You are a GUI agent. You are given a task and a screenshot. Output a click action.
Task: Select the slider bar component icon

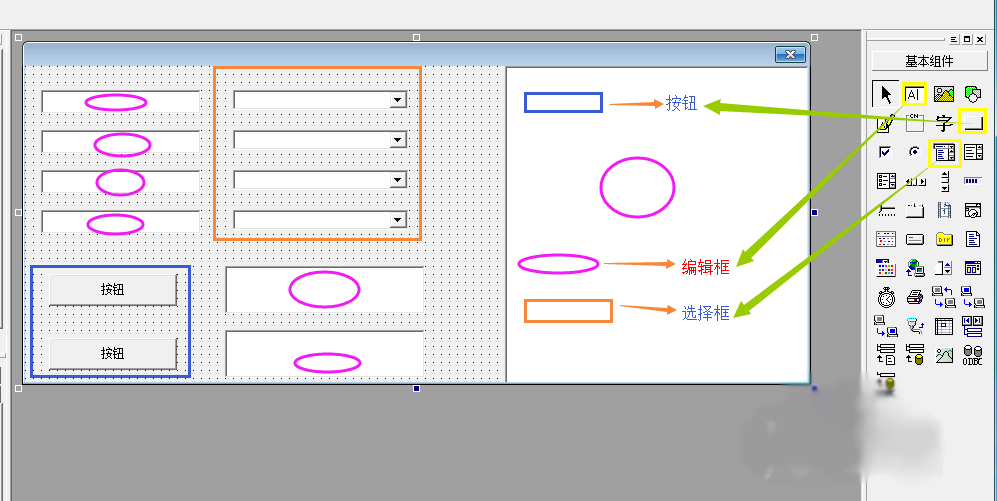[886, 210]
